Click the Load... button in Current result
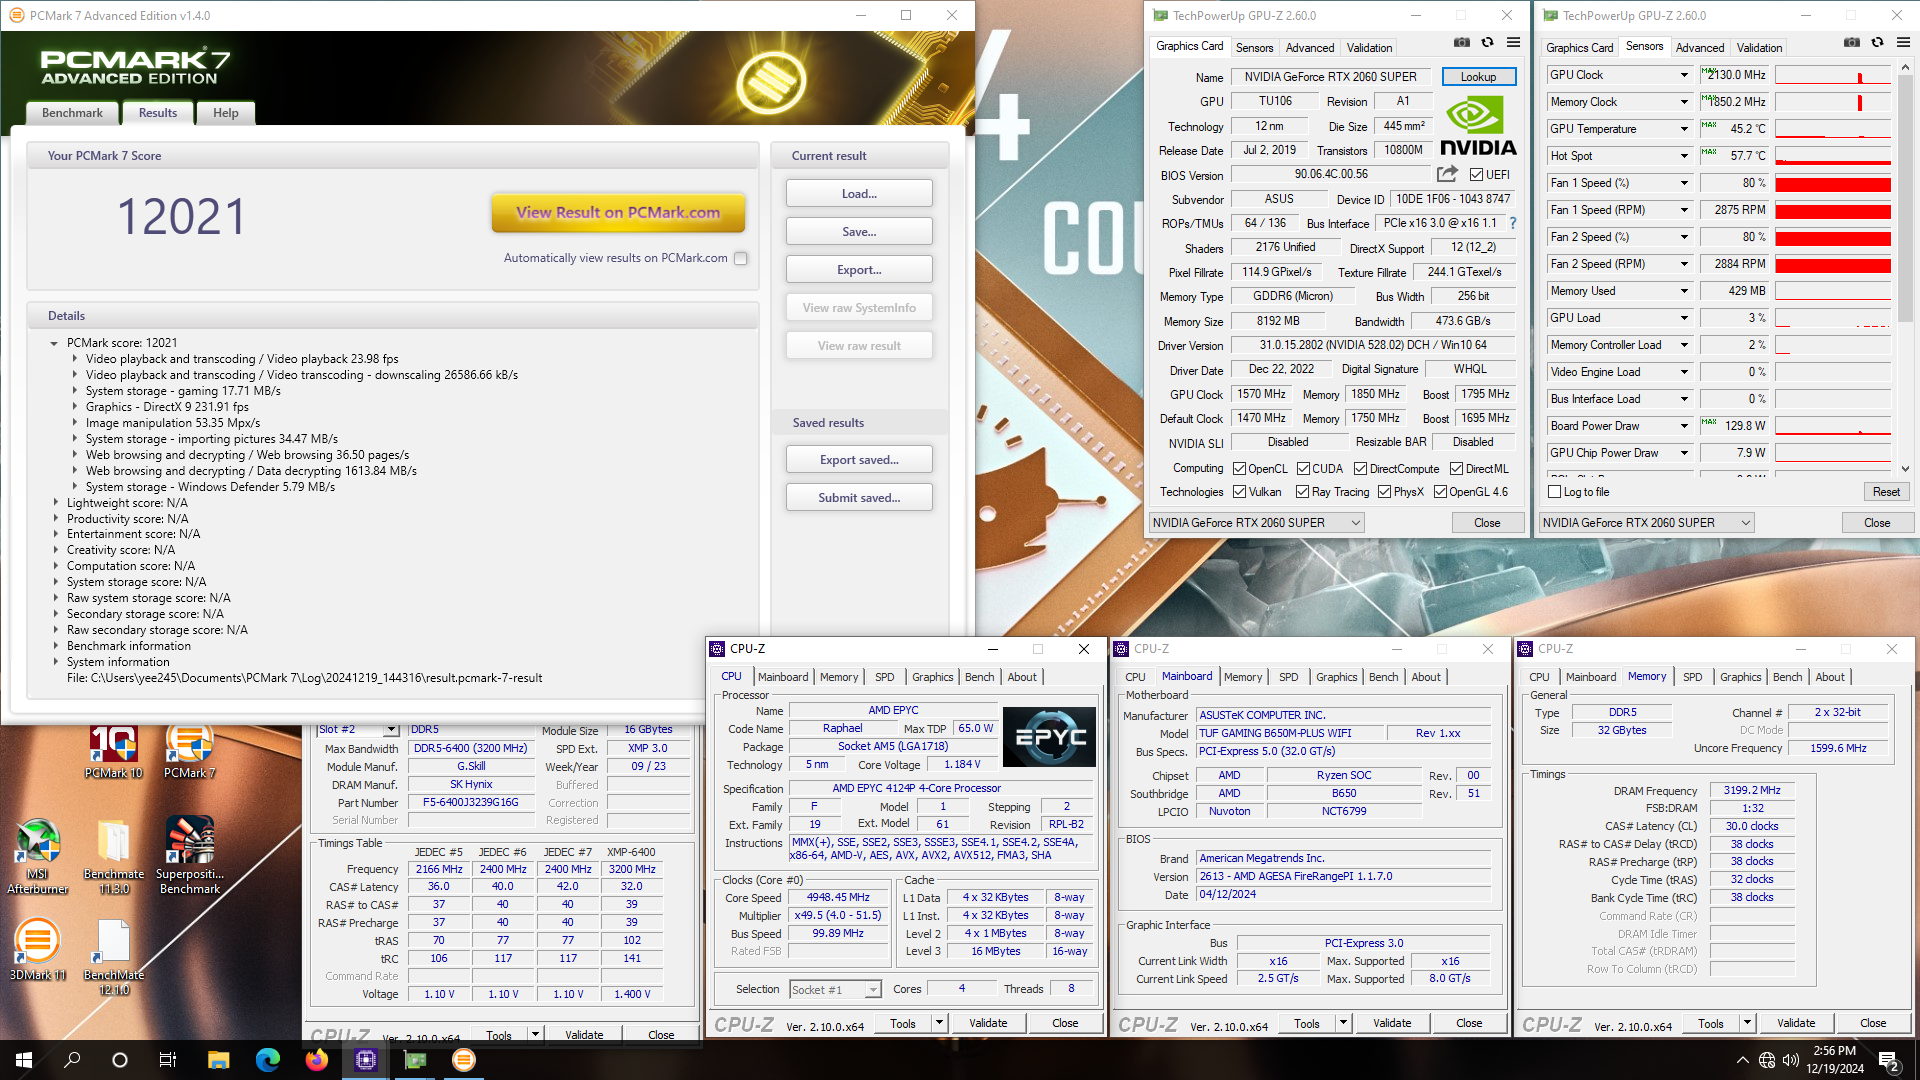Viewport: 1920px width, 1080px height. click(x=859, y=194)
